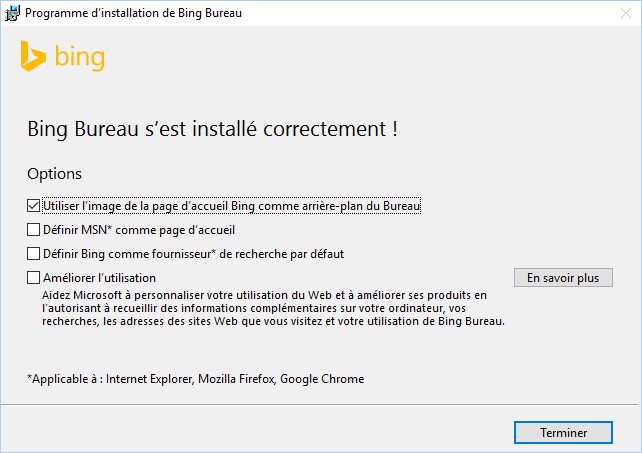The image size is (642, 453).
Task: Click 'Google Chrome' in the footnote
Action: click(323, 379)
